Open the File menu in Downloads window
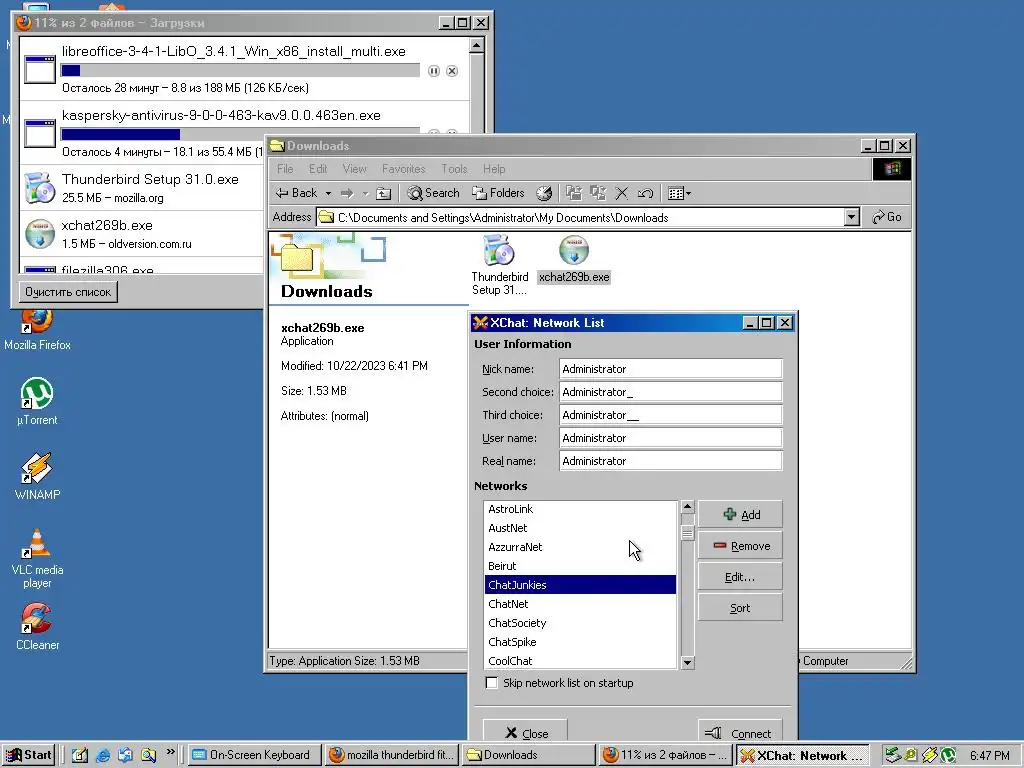 coord(285,169)
